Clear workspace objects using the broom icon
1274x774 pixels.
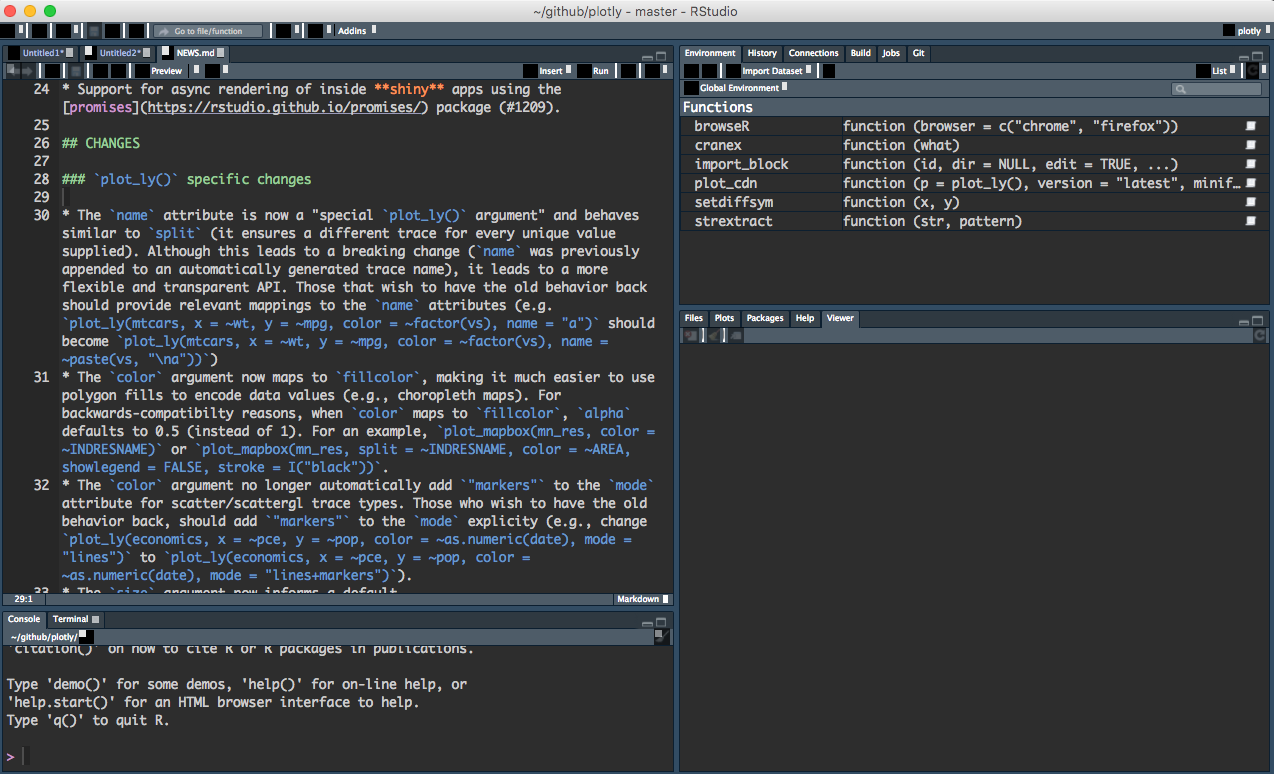pyautogui.click(x=828, y=70)
